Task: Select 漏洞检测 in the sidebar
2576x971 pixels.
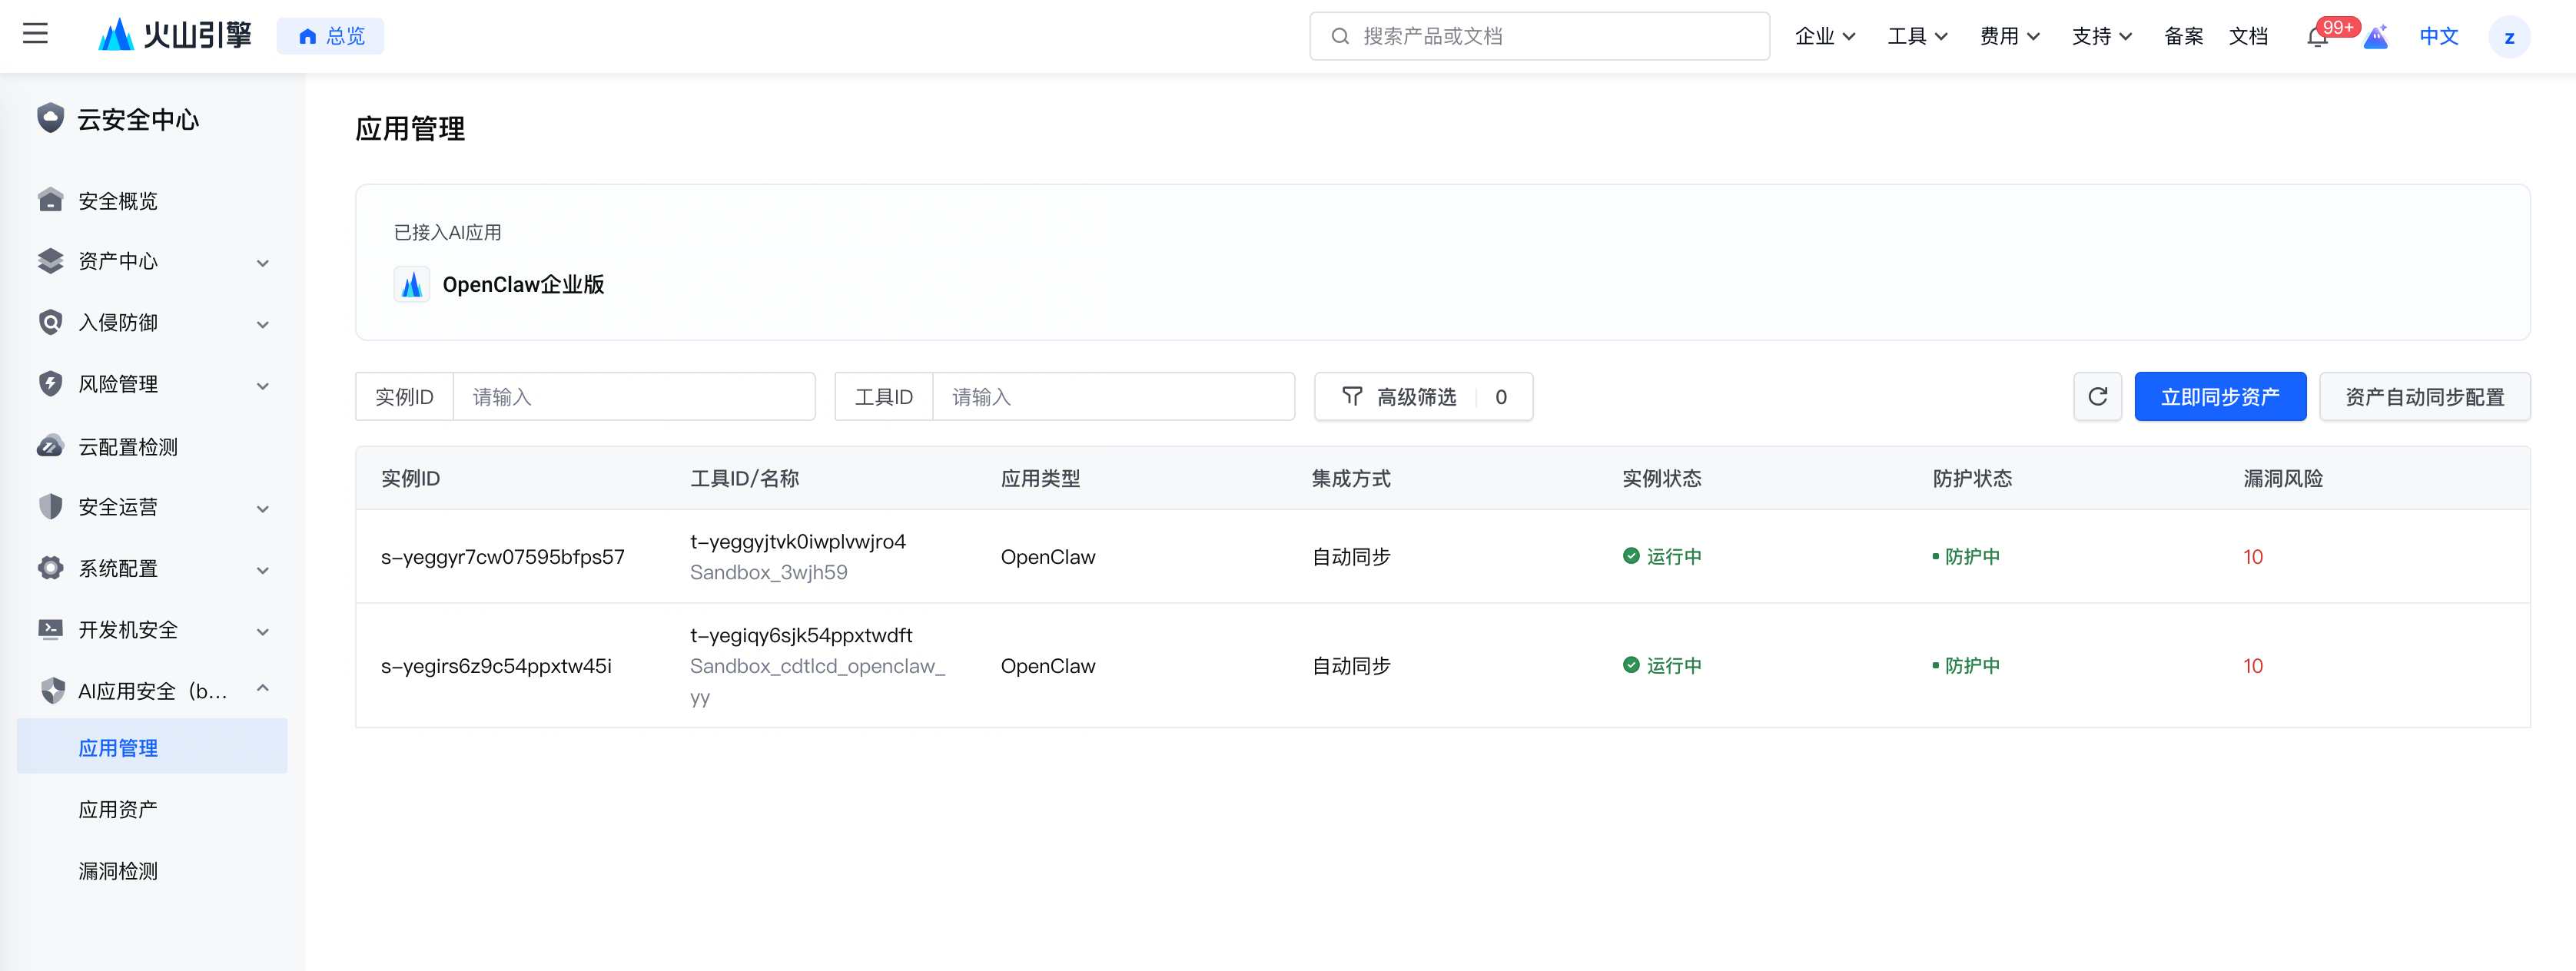Action: [x=118, y=870]
